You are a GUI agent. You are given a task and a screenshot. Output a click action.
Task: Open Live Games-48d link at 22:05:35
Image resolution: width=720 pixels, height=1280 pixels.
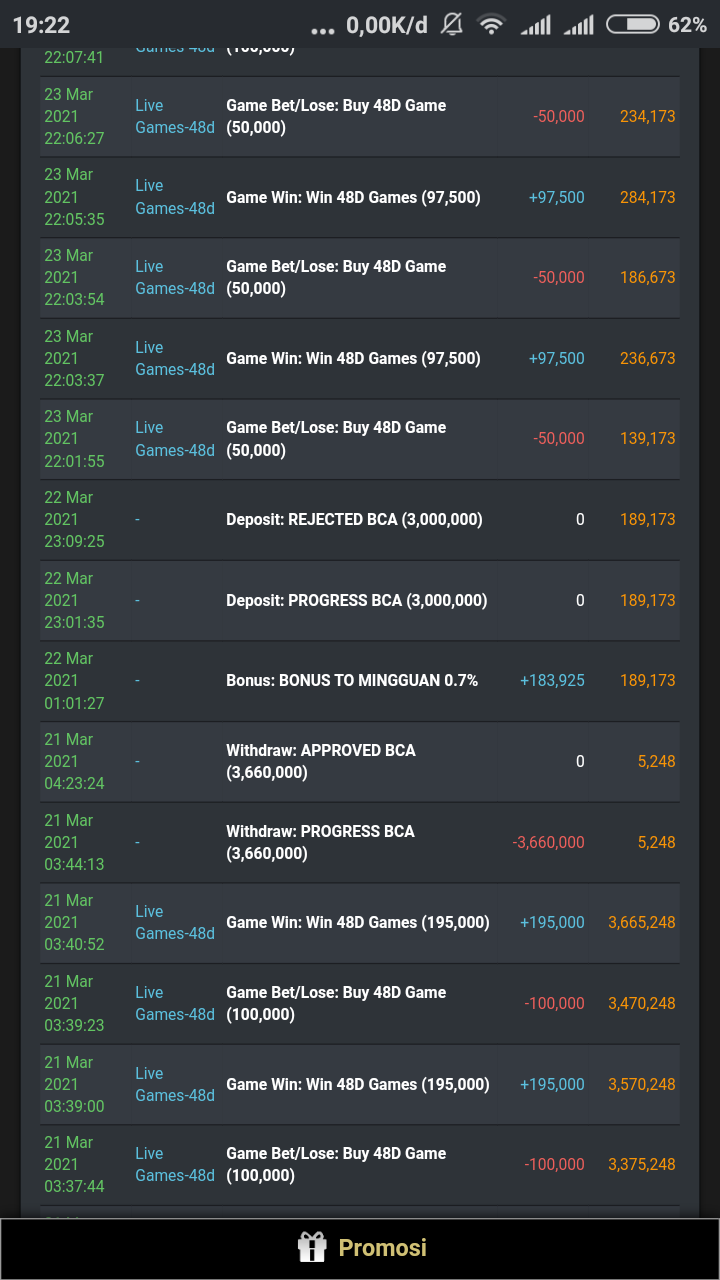tap(175, 197)
